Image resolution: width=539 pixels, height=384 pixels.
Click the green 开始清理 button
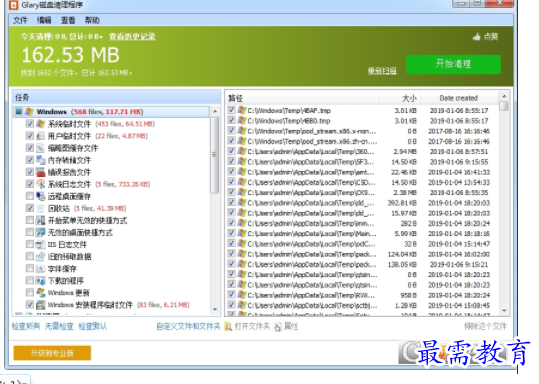(x=453, y=64)
